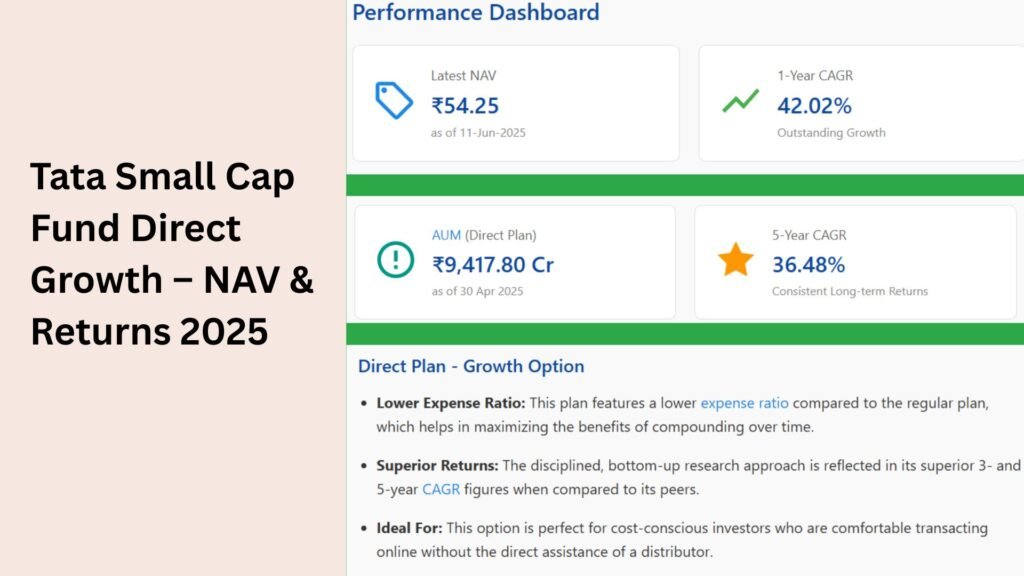Click the ₹54.25 Latest NAV value
The width and height of the screenshot is (1024, 576).
(465, 105)
